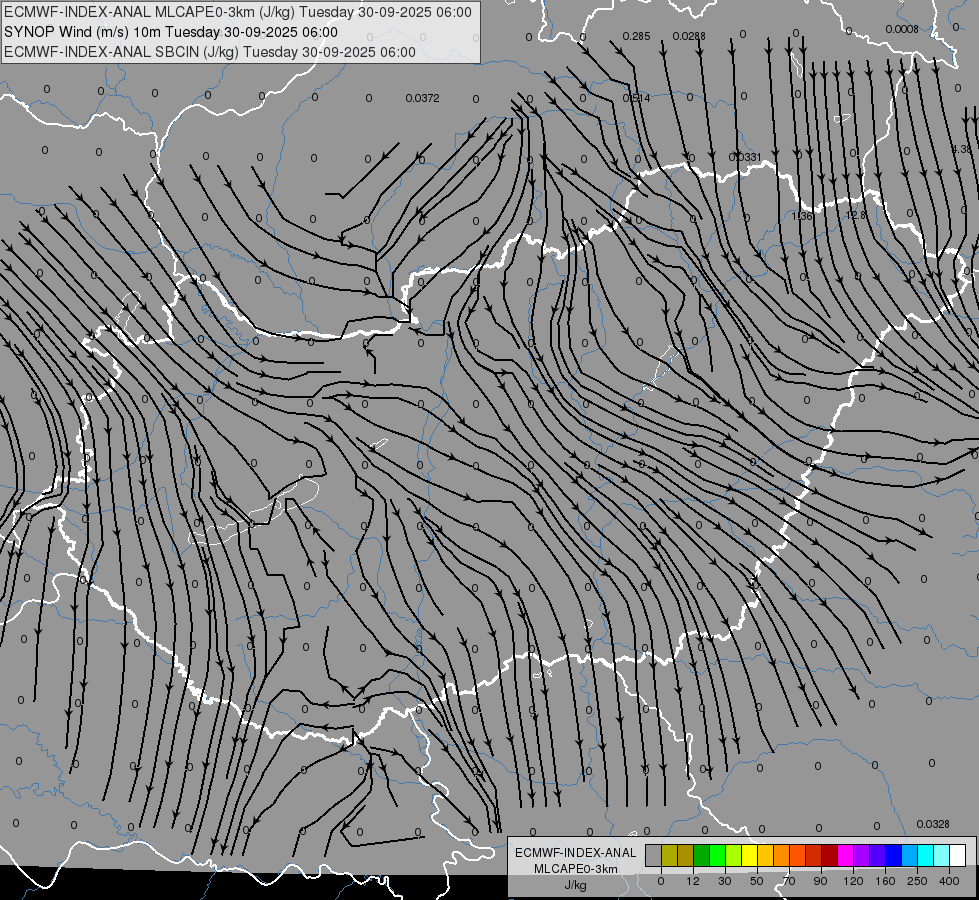Select the bright green legend swatch
The height and width of the screenshot is (900, 979).
coord(717,855)
